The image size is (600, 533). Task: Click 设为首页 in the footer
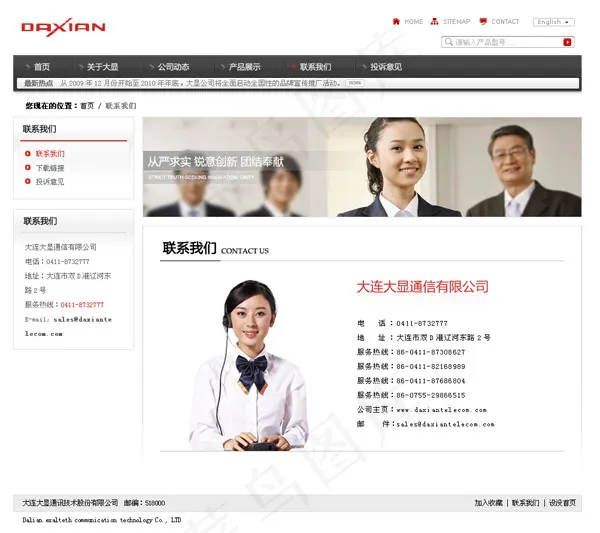coord(562,503)
